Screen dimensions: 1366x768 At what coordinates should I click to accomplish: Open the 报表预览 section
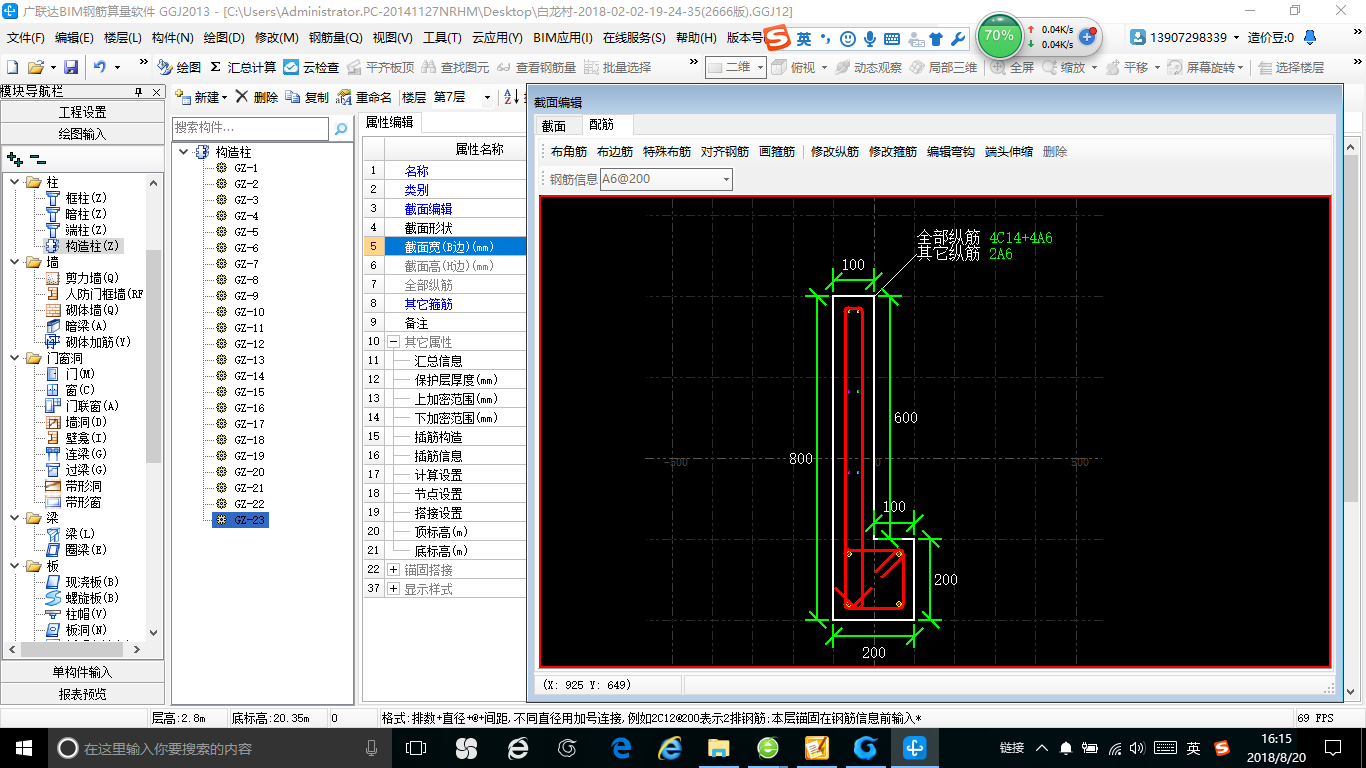(82, 693)
